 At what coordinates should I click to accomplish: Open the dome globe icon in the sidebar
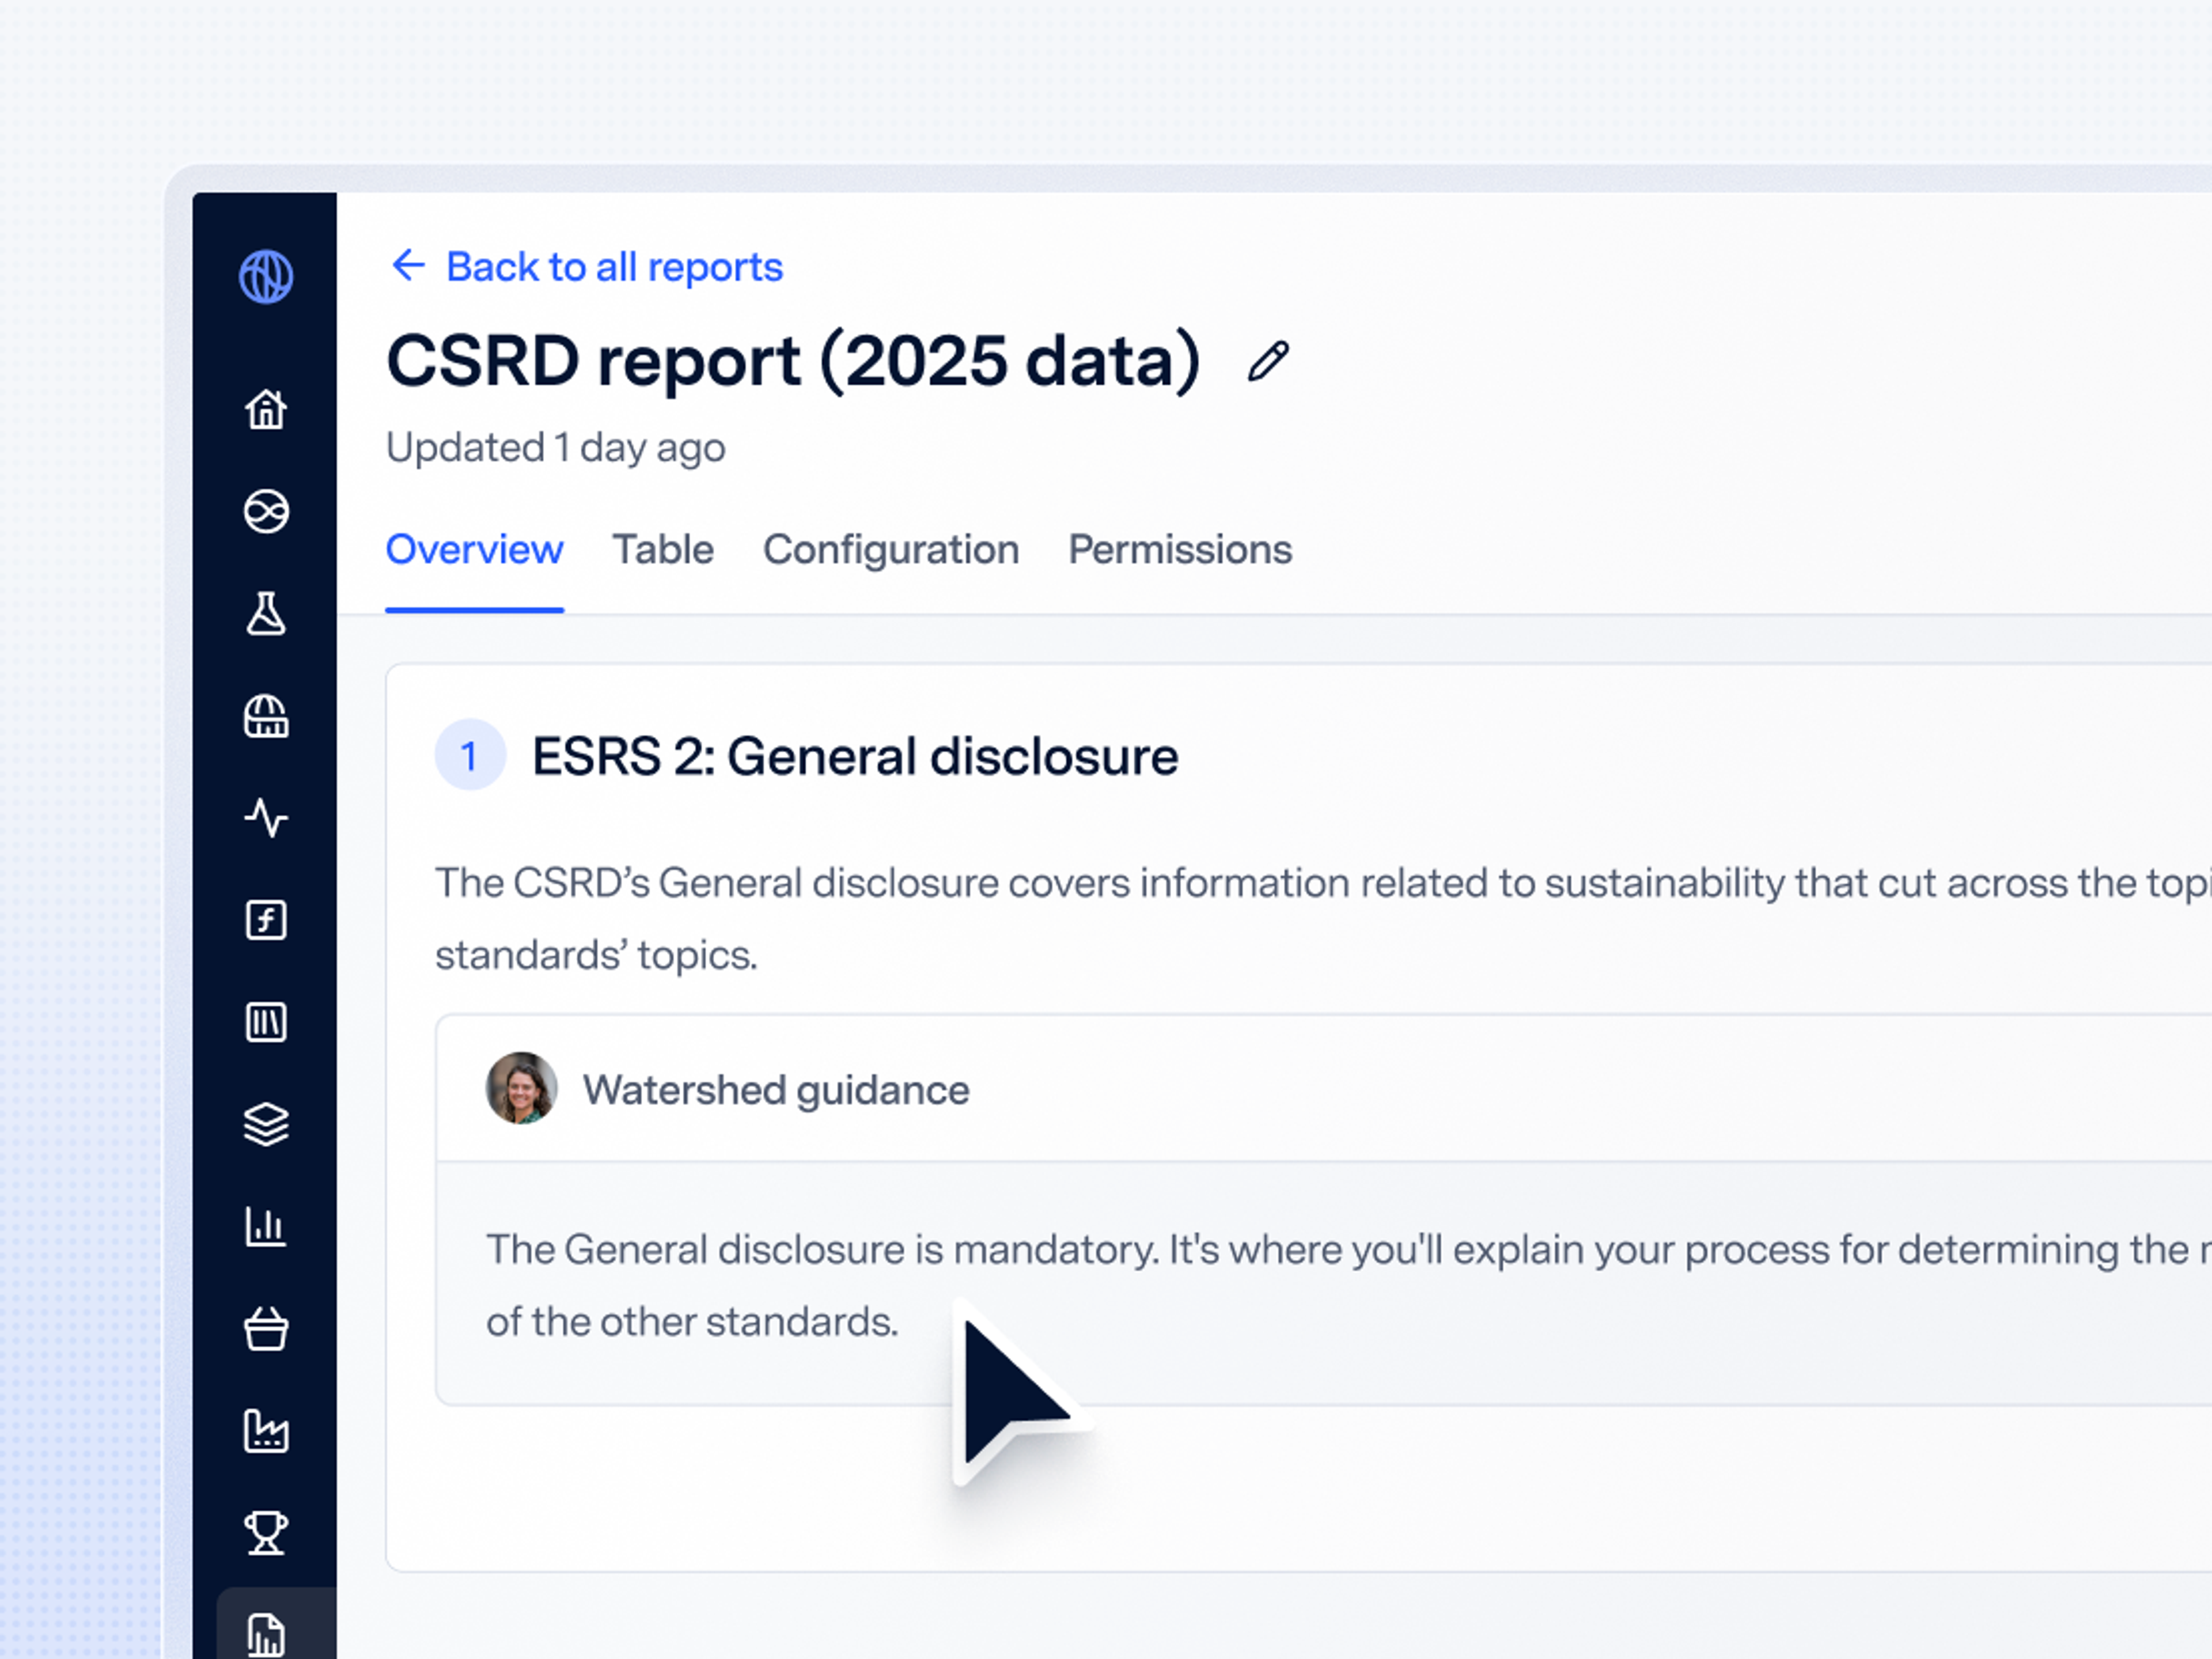pos(266,716)
